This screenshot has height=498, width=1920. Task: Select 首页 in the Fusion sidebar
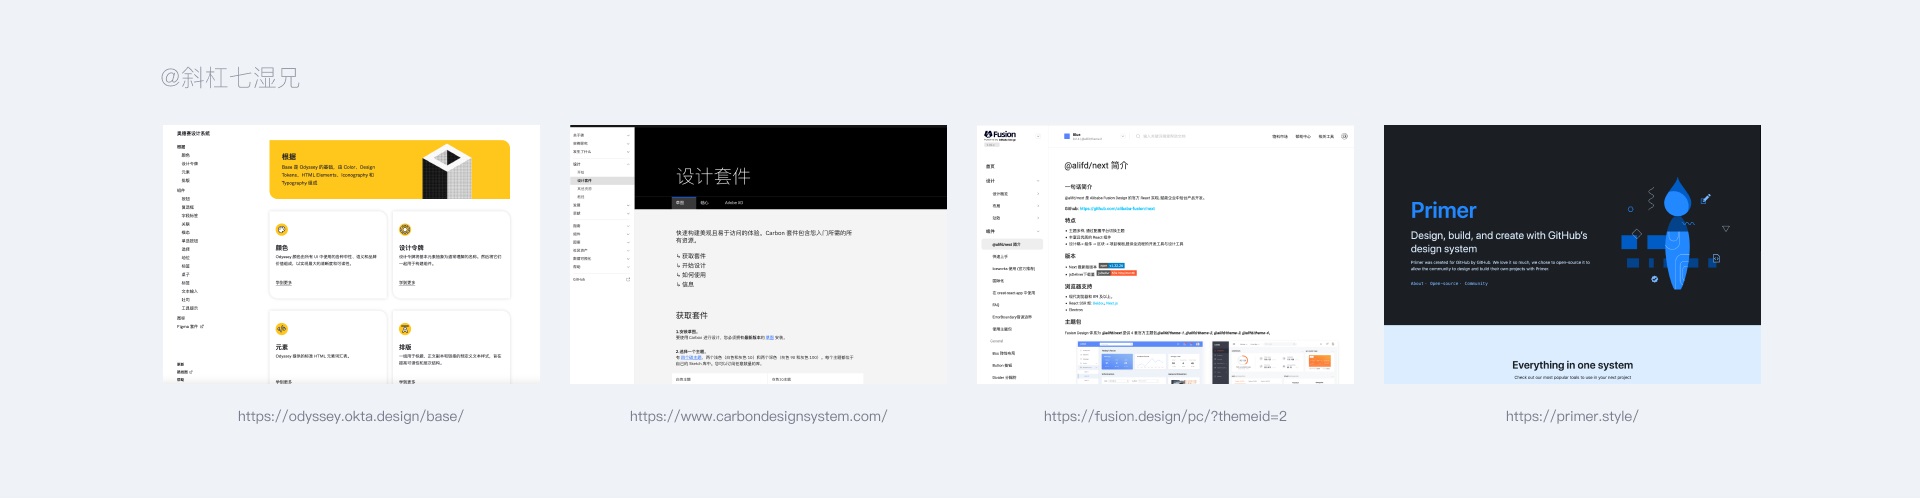[x=990, y=166]
